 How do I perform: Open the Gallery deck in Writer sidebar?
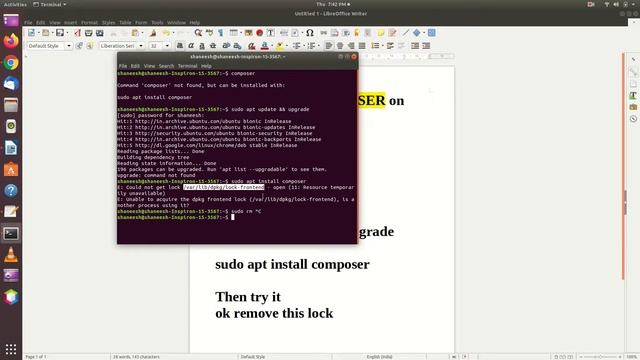pos(633,107)
